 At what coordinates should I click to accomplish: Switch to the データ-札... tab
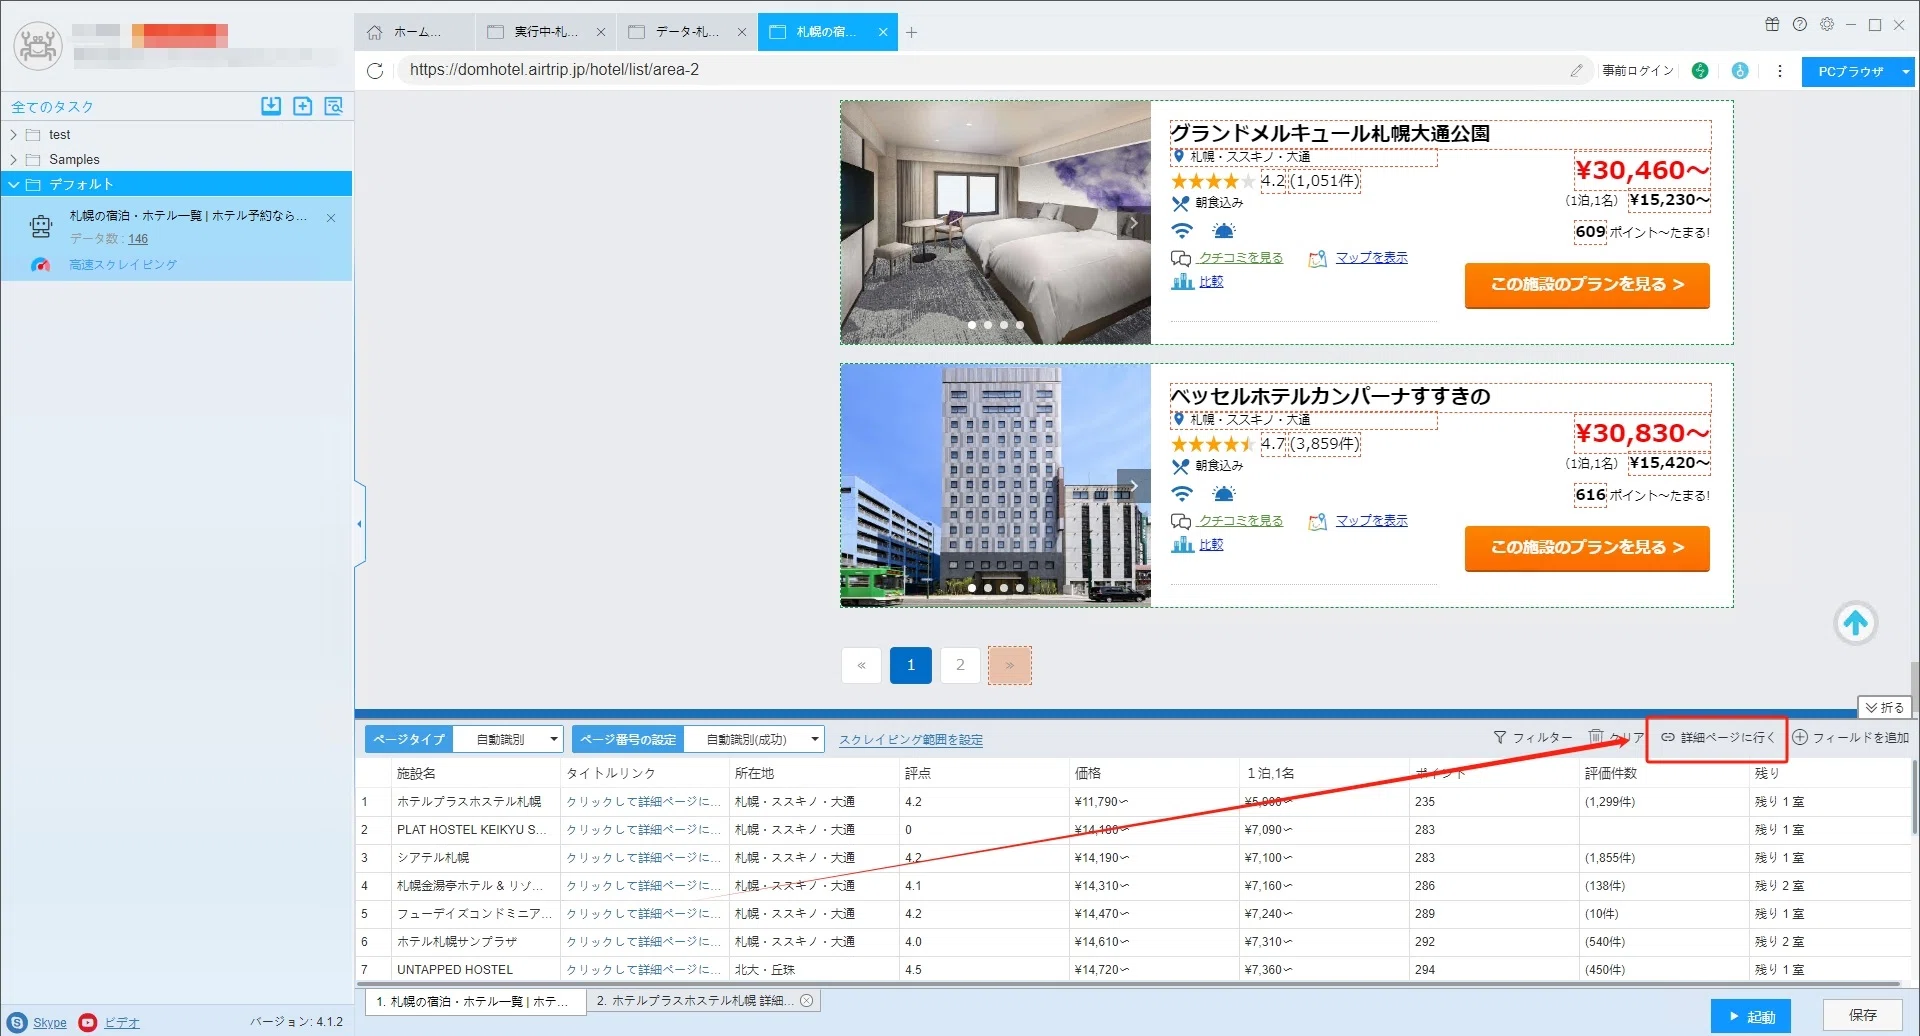tap(686, 32)
